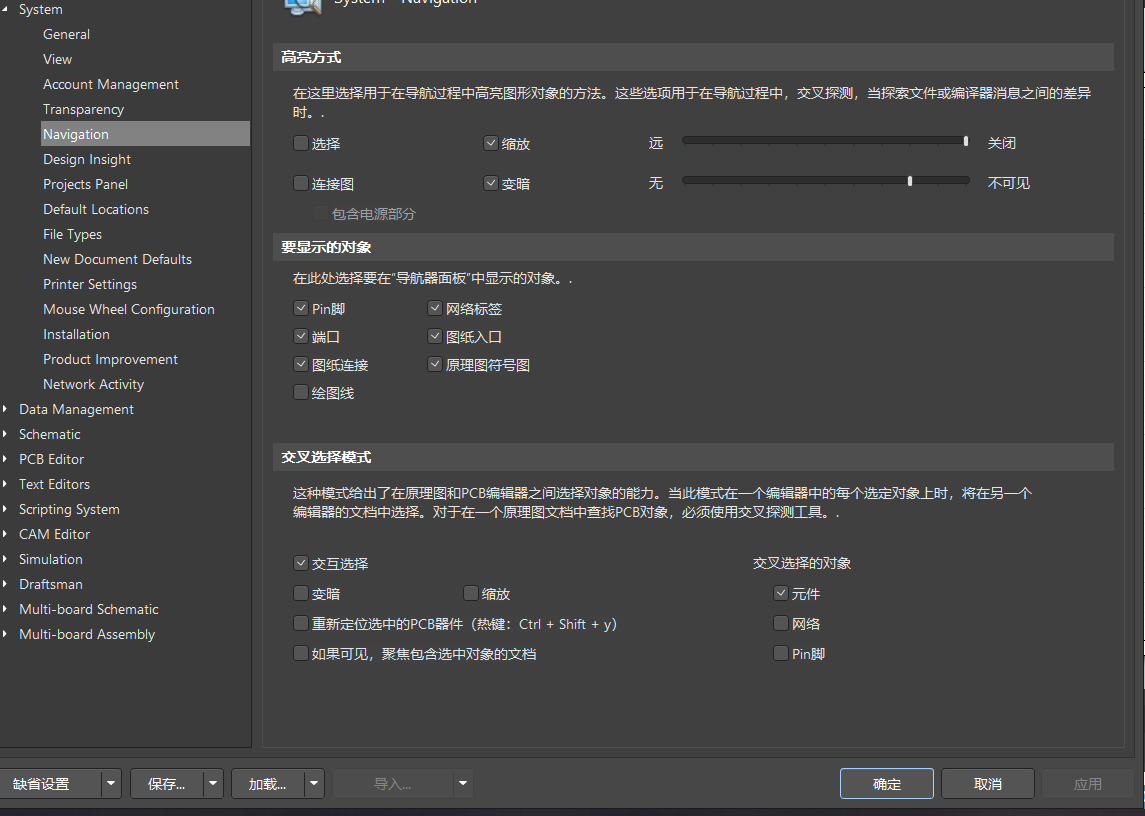Open the 加载 button dropdown

tap(312, 783)
